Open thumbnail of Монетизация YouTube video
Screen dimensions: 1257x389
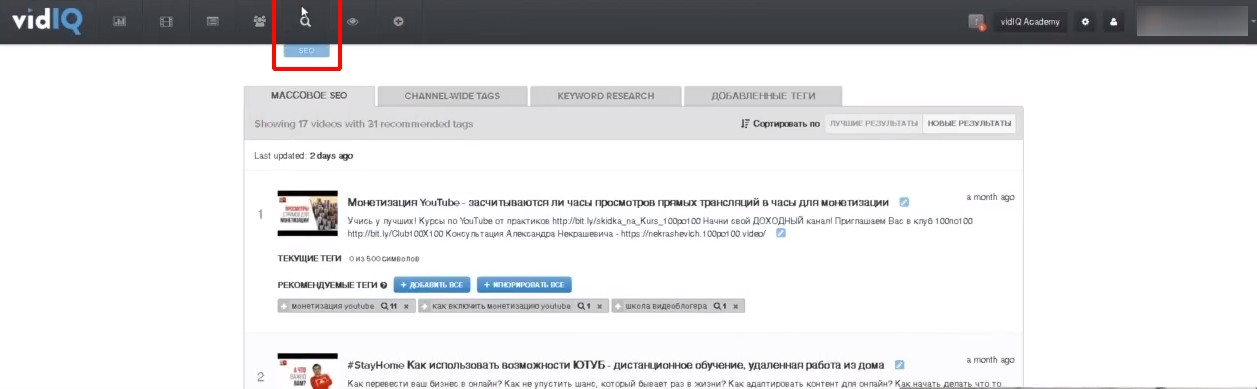coord(308,213)
